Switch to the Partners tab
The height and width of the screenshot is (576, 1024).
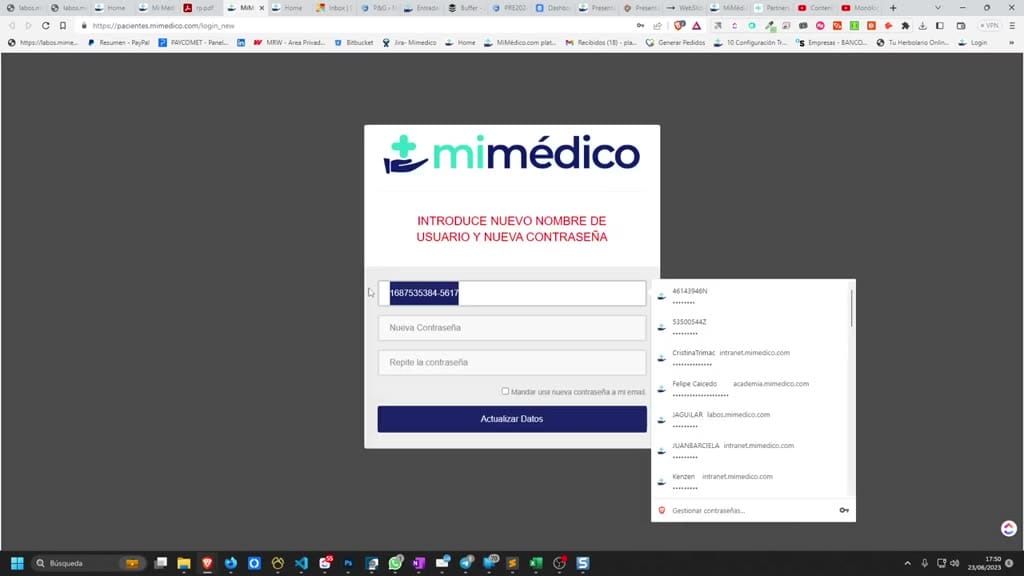773,8
